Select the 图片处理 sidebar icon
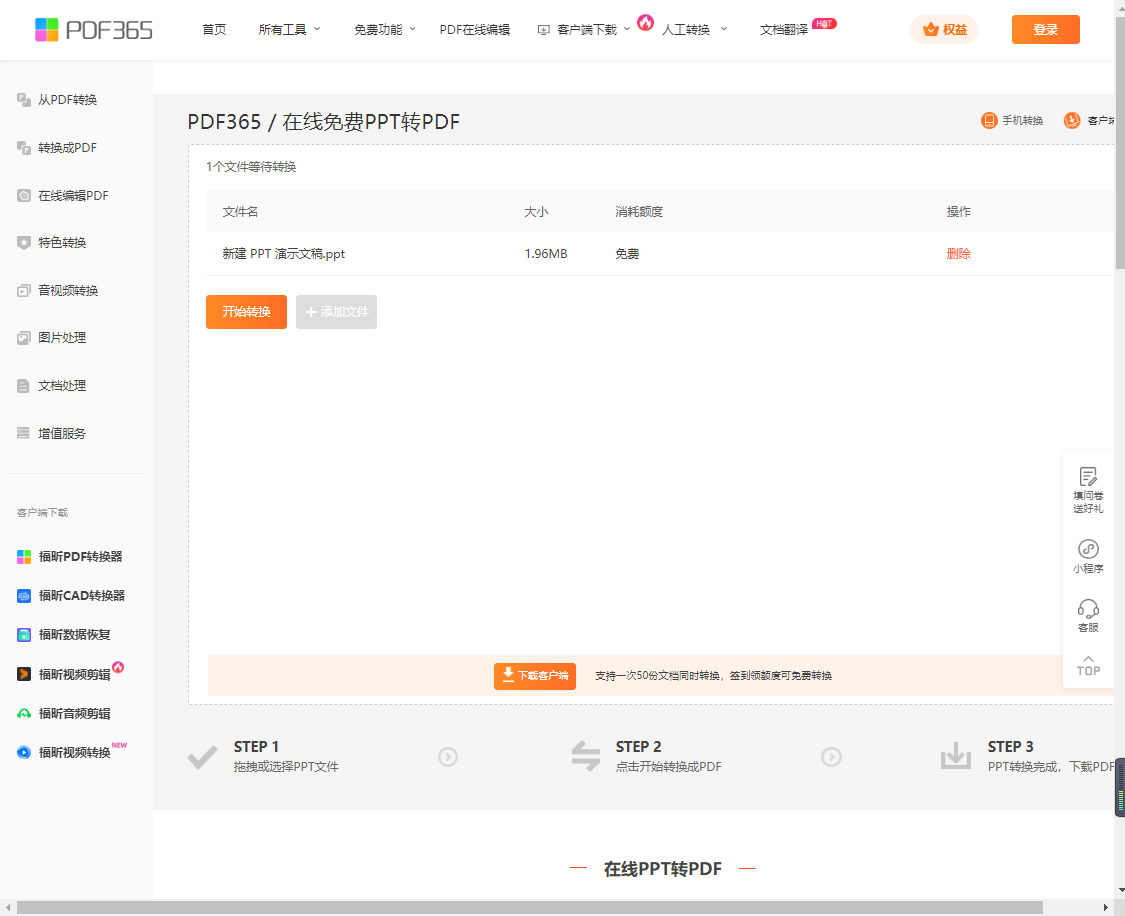Screen dimensions: 1125x916 pos(24,338)
